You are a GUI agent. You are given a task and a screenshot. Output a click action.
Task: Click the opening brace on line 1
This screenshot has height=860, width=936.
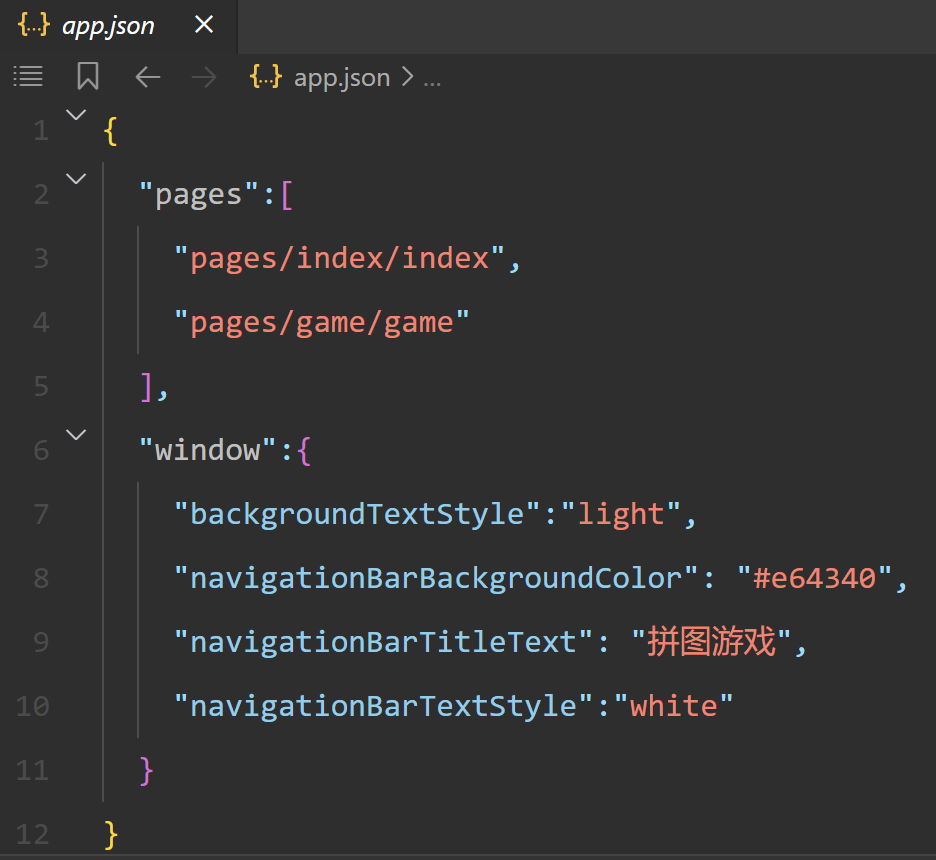110,131
